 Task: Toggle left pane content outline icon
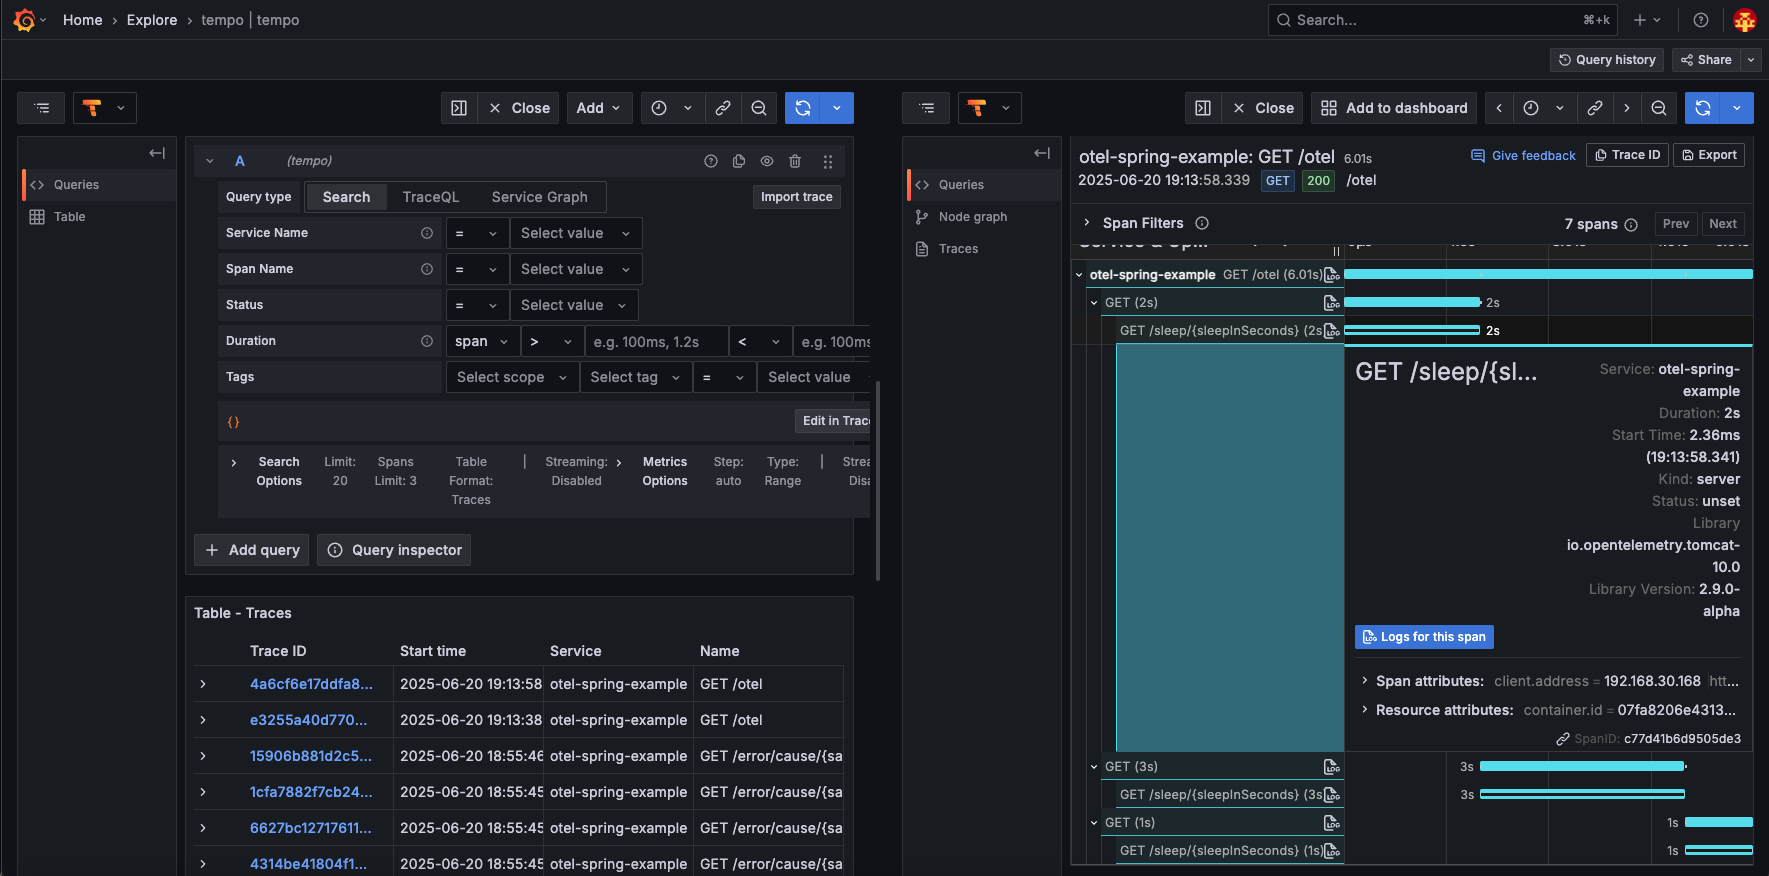point(41,108)
